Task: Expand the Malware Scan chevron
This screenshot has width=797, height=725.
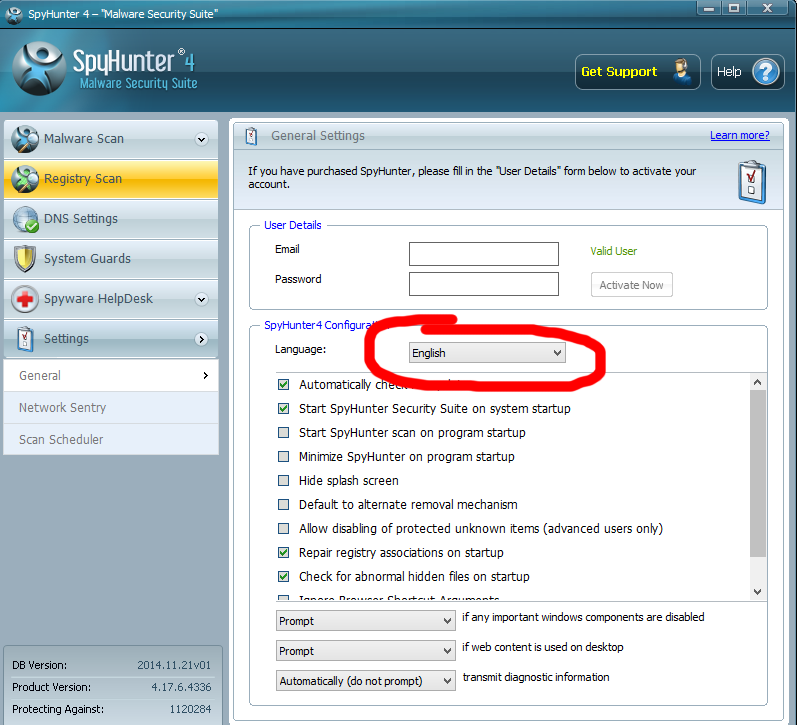Action: pos(202,139)
